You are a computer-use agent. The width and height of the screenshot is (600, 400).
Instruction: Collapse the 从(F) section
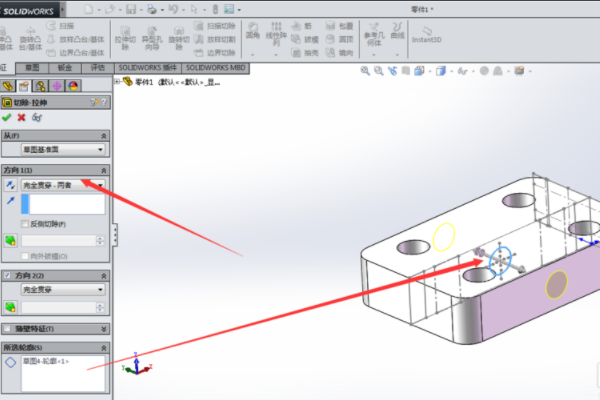click(x=104, y=136)
